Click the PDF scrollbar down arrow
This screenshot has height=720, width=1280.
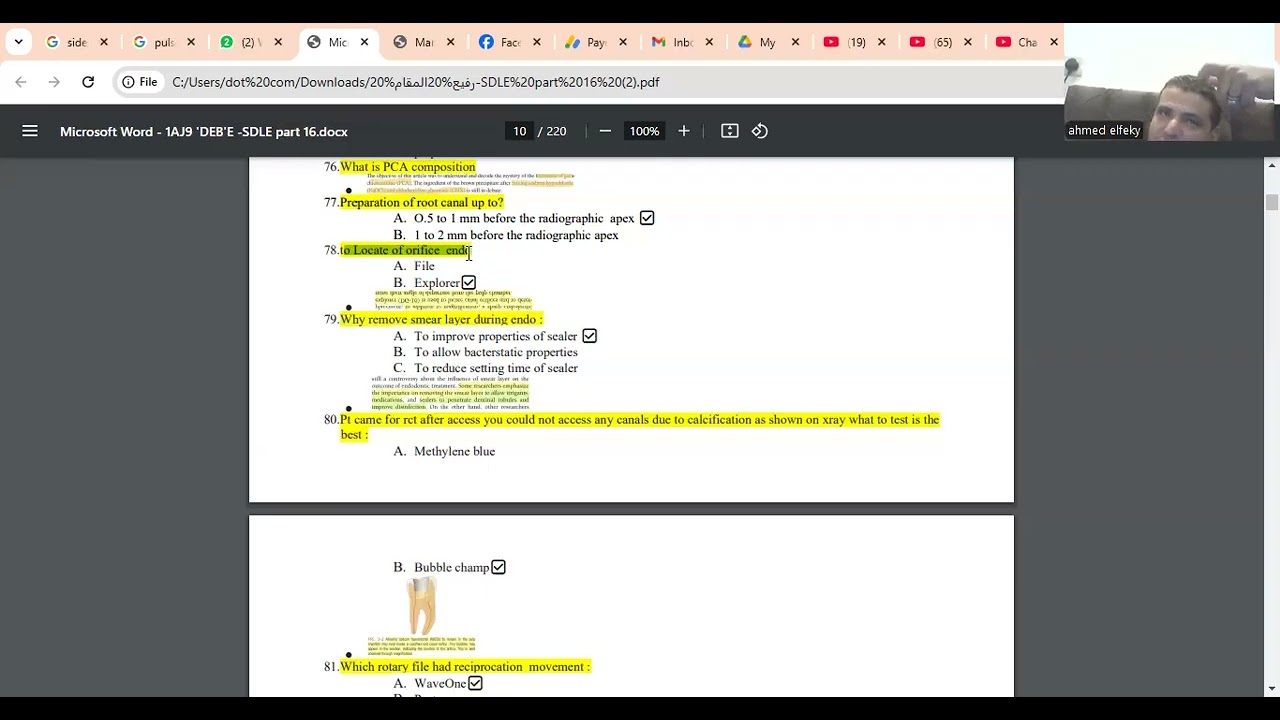coord(1272,688)
